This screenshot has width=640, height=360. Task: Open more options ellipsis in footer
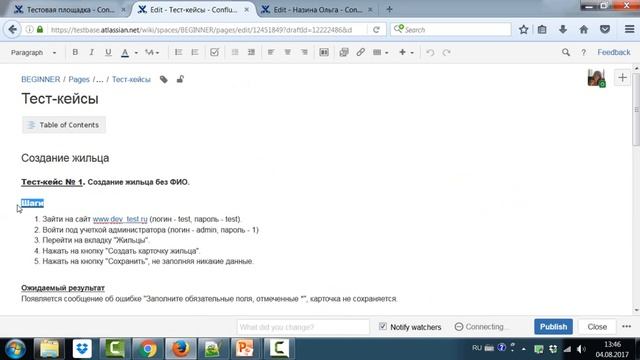[627, 327]
